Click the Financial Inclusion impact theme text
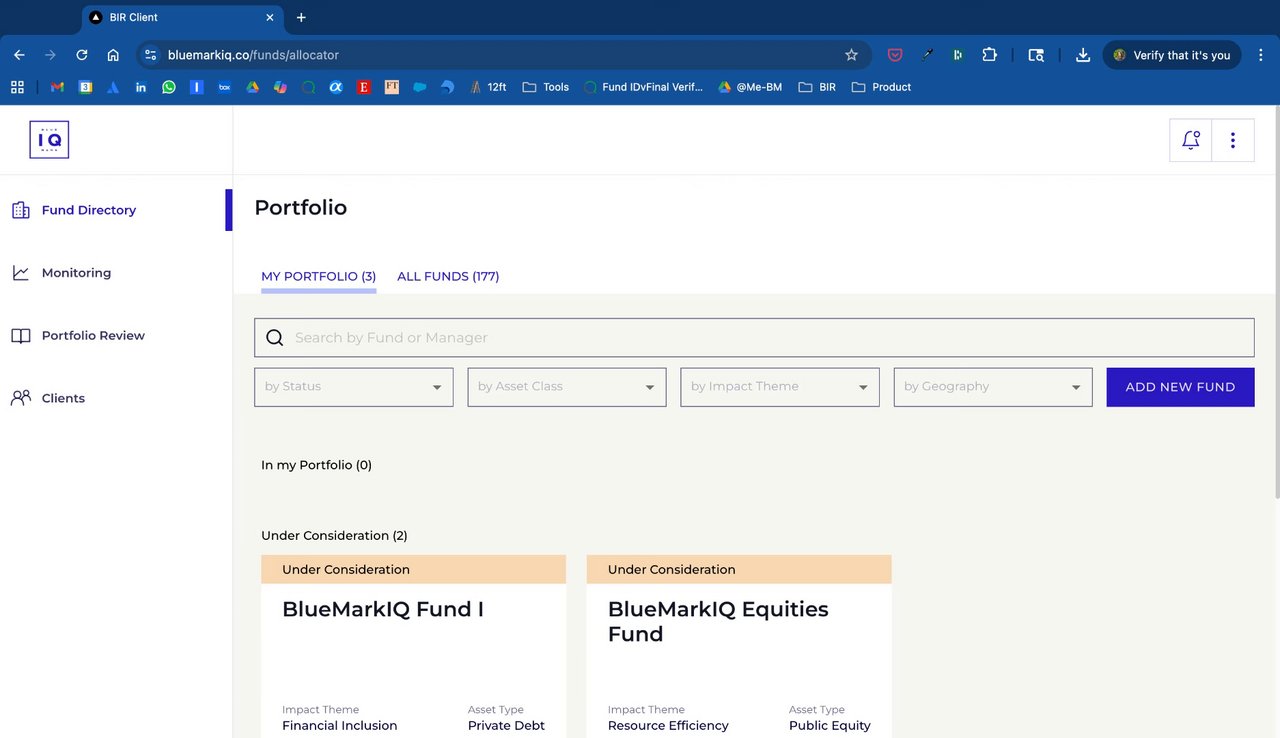Screen dimensions: 1280x738 point(339,726)
